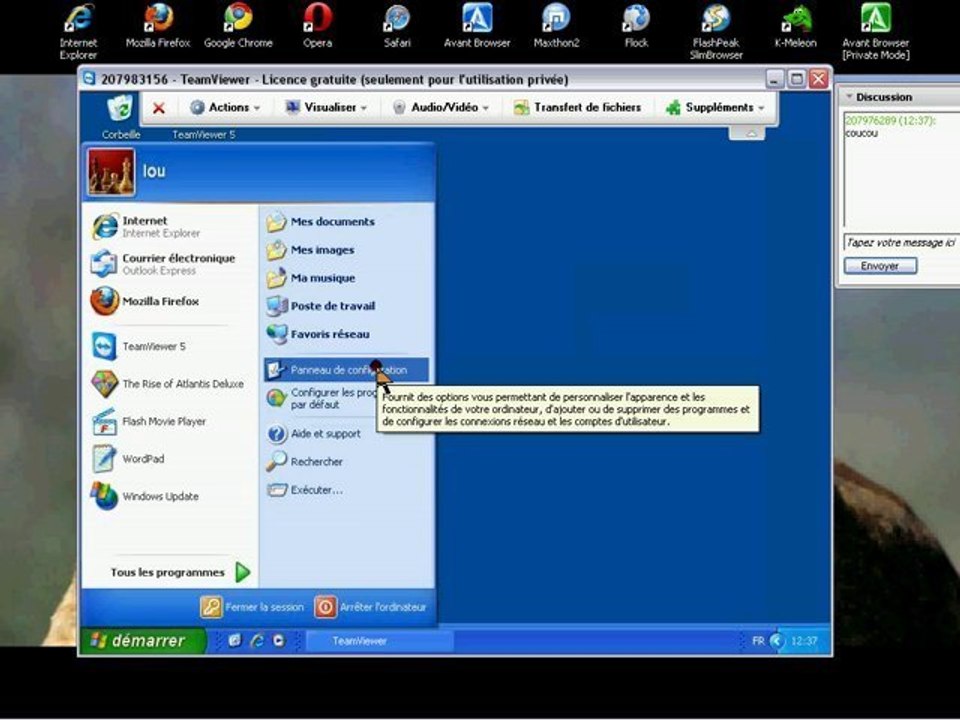Open The Rise of Atlantis Deluxe

click(167, 384)
